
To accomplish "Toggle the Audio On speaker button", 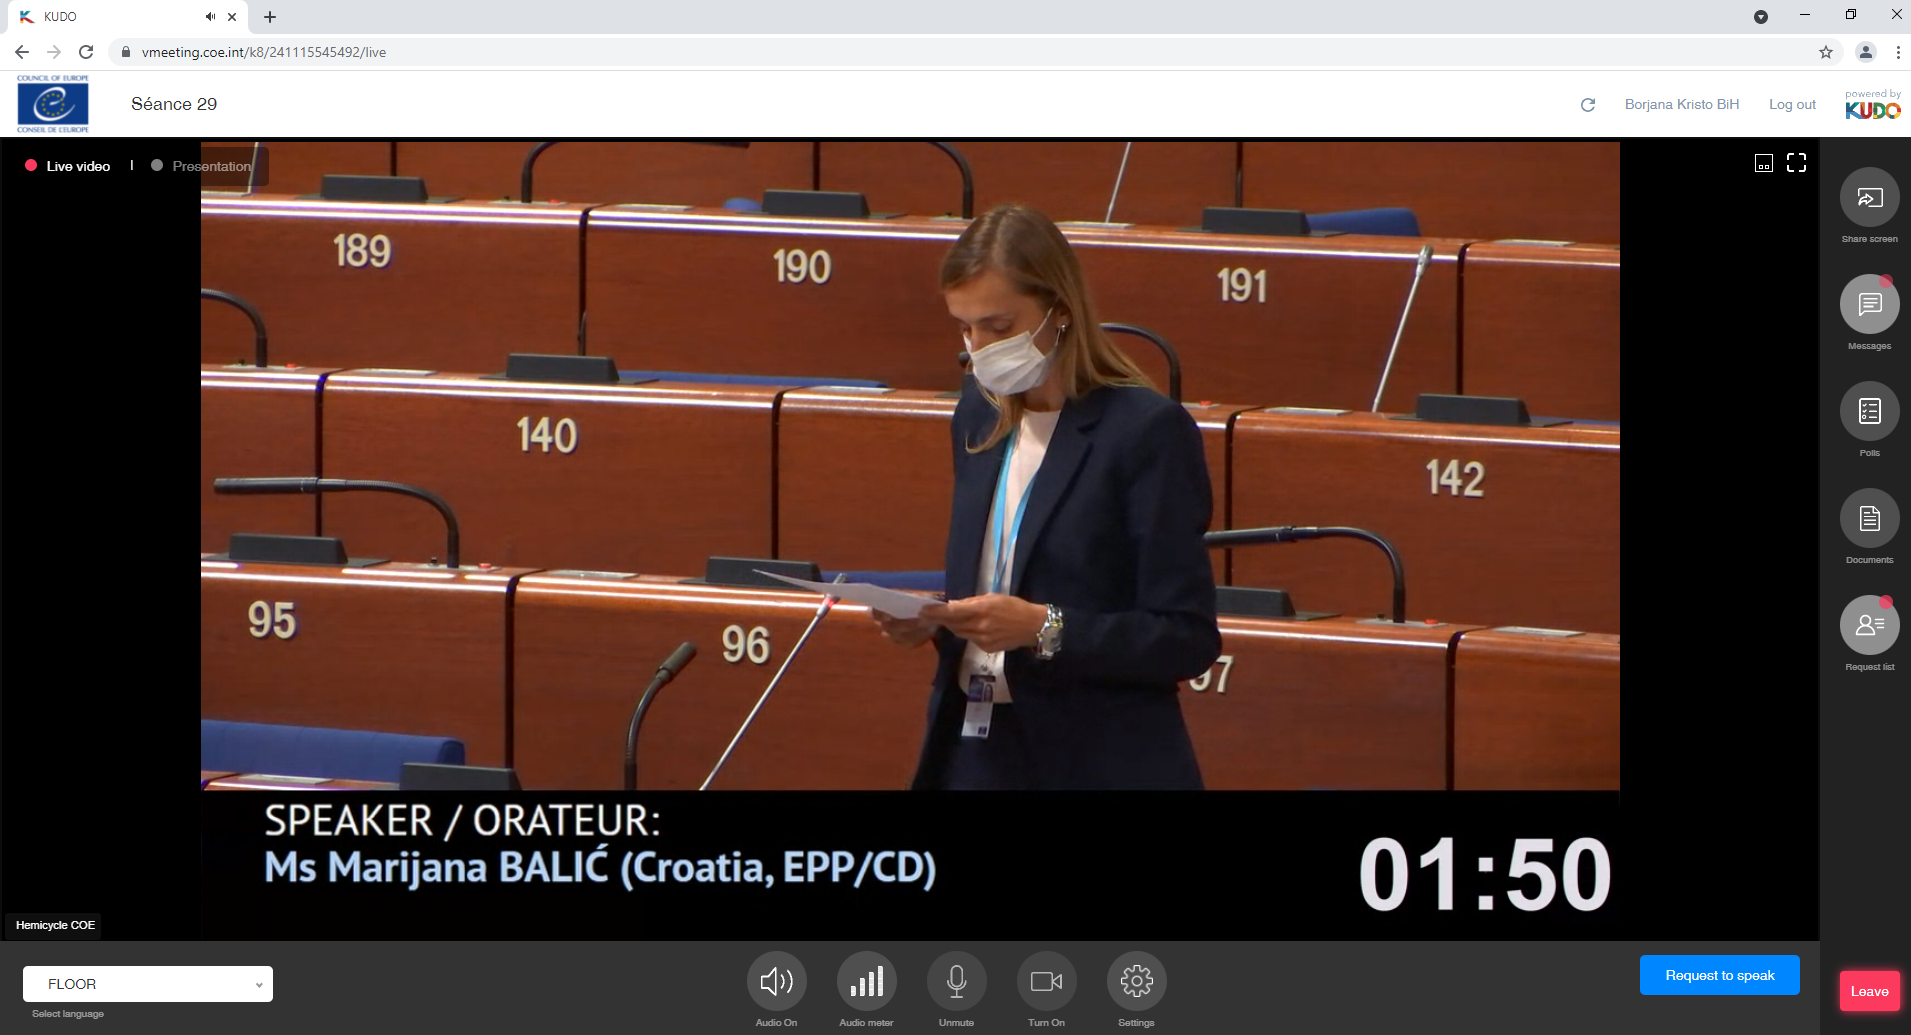I will [x=776, y=982].
